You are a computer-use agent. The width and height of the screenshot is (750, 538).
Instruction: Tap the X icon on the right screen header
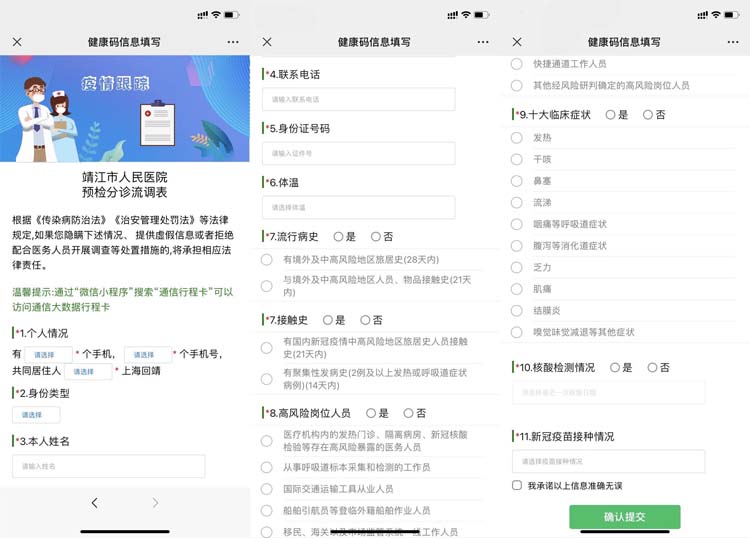517,42
